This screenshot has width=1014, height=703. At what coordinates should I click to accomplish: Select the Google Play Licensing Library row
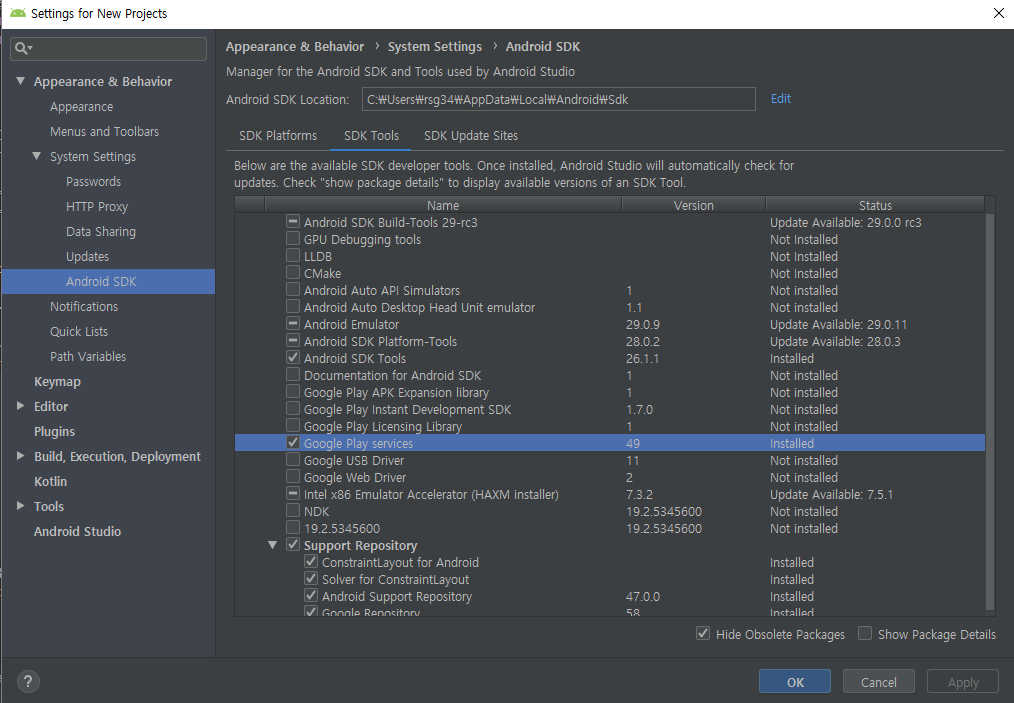(x=610, y=426)
